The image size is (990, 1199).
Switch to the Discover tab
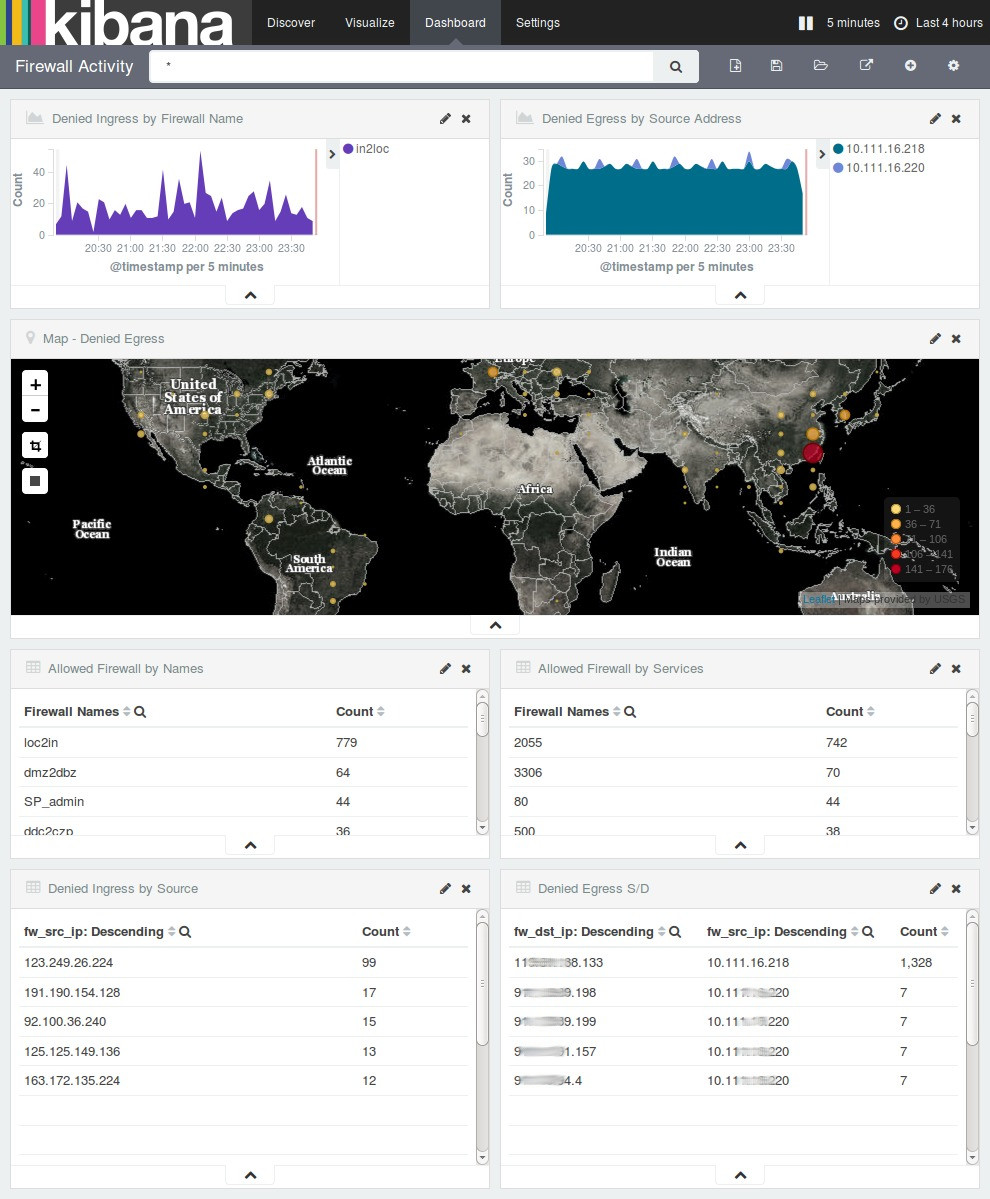click(x=291, y=23)
